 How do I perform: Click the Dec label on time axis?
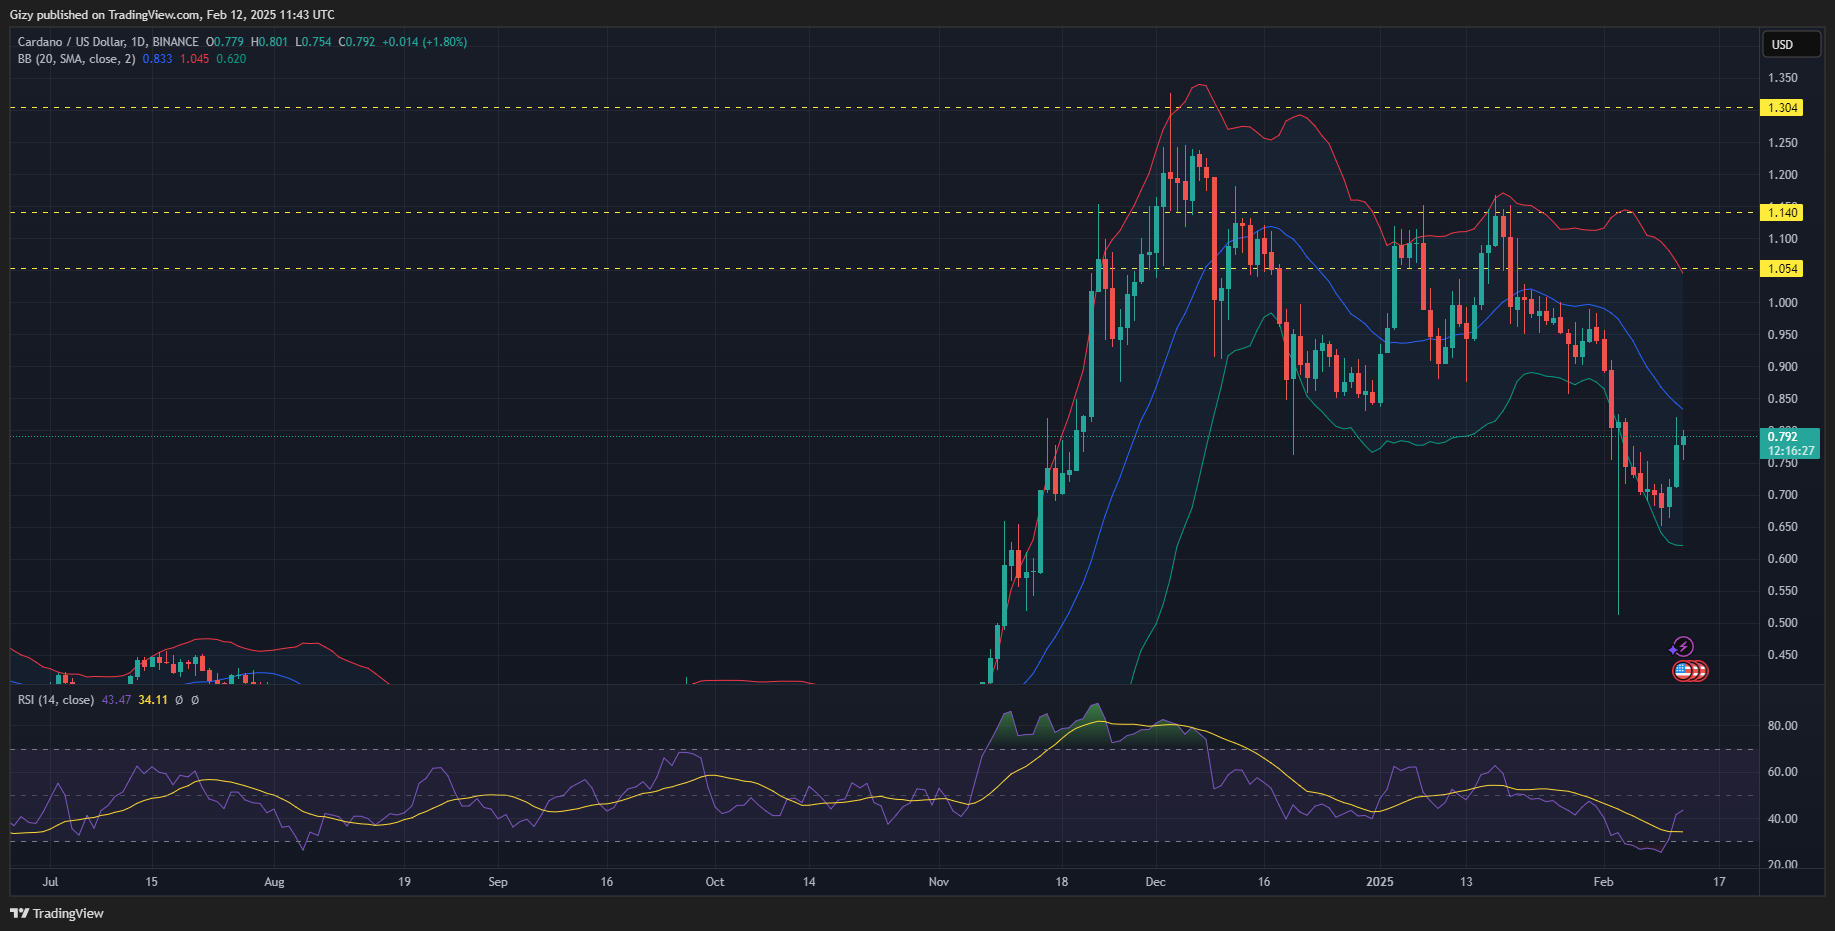(x=1155, y=882)
